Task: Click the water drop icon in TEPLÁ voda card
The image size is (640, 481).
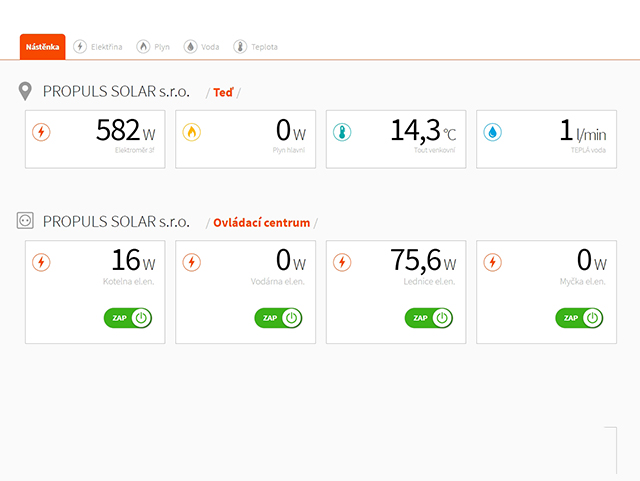Action: pos(492,132)
